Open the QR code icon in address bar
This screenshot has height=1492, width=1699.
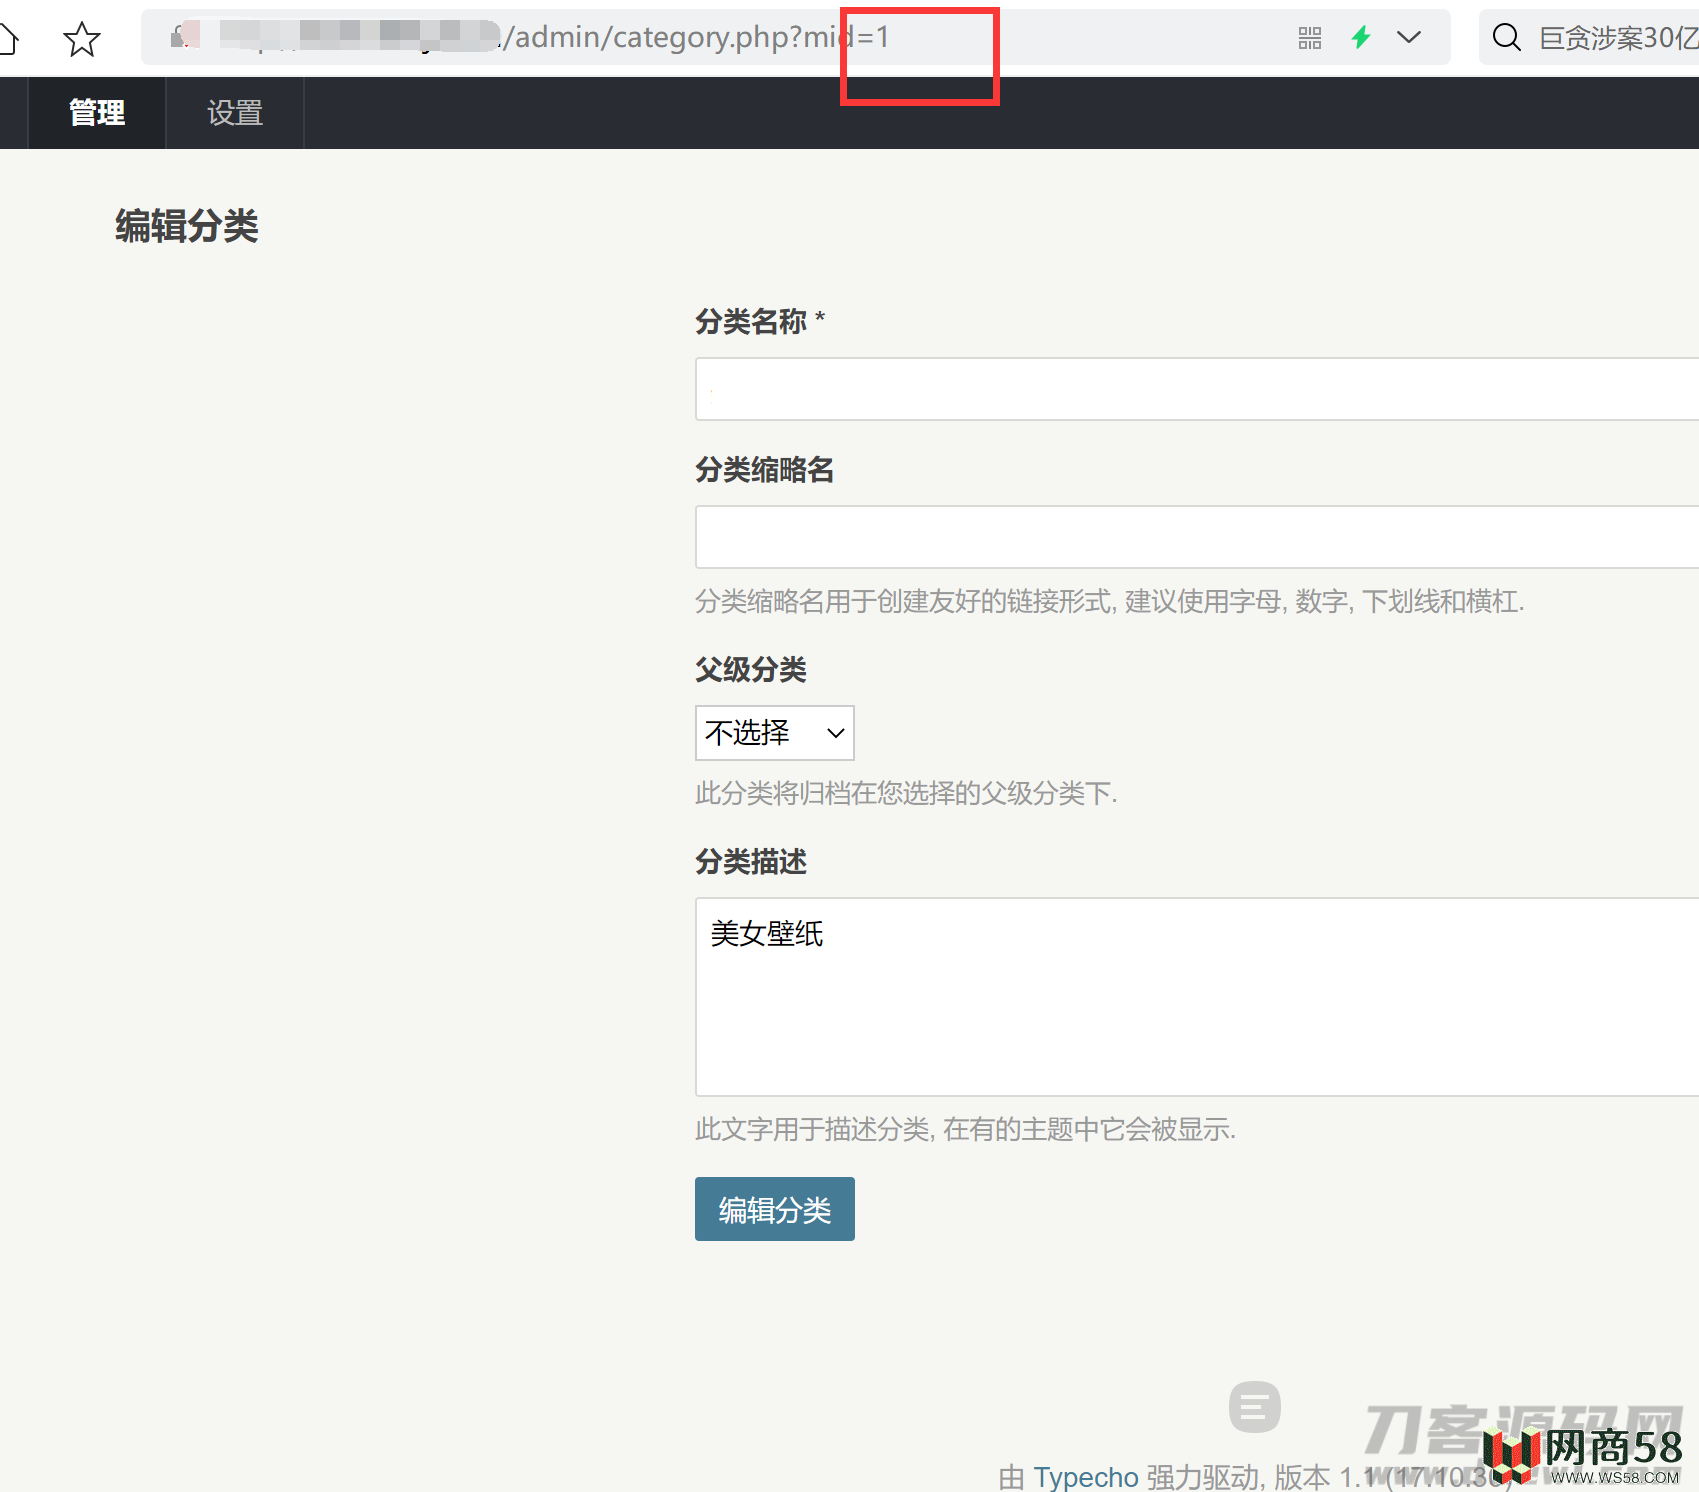point(1310,38)
